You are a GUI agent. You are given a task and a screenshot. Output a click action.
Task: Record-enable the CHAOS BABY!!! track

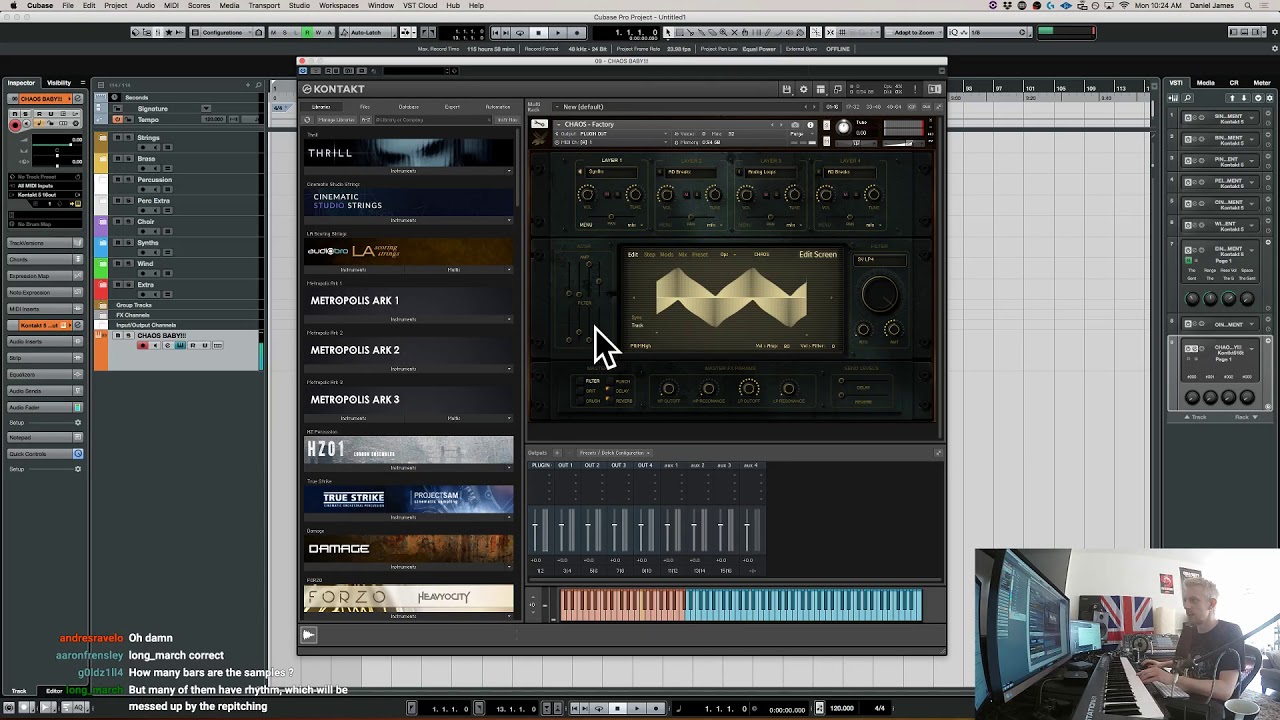tap(142, 346)
